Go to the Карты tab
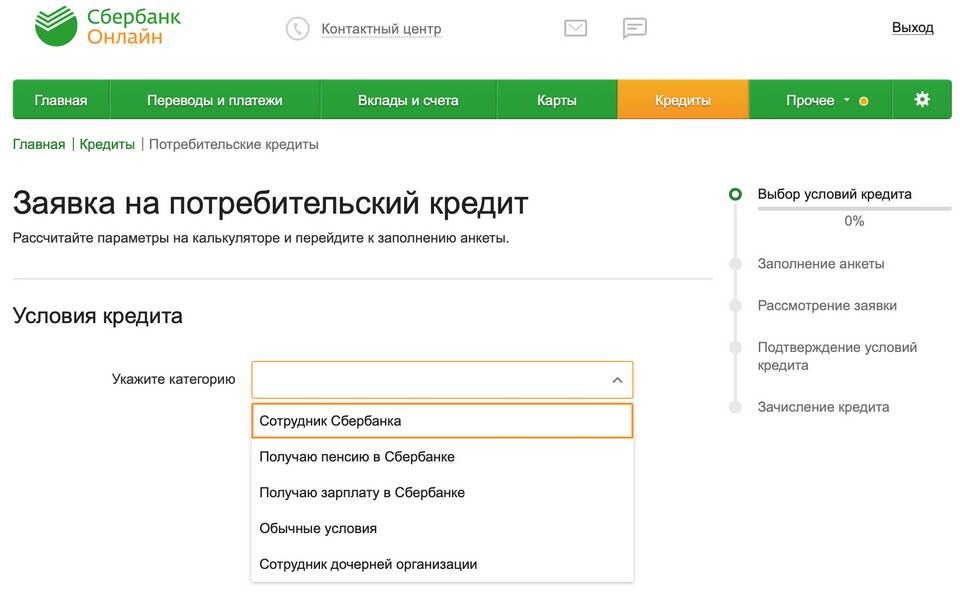 556,100
